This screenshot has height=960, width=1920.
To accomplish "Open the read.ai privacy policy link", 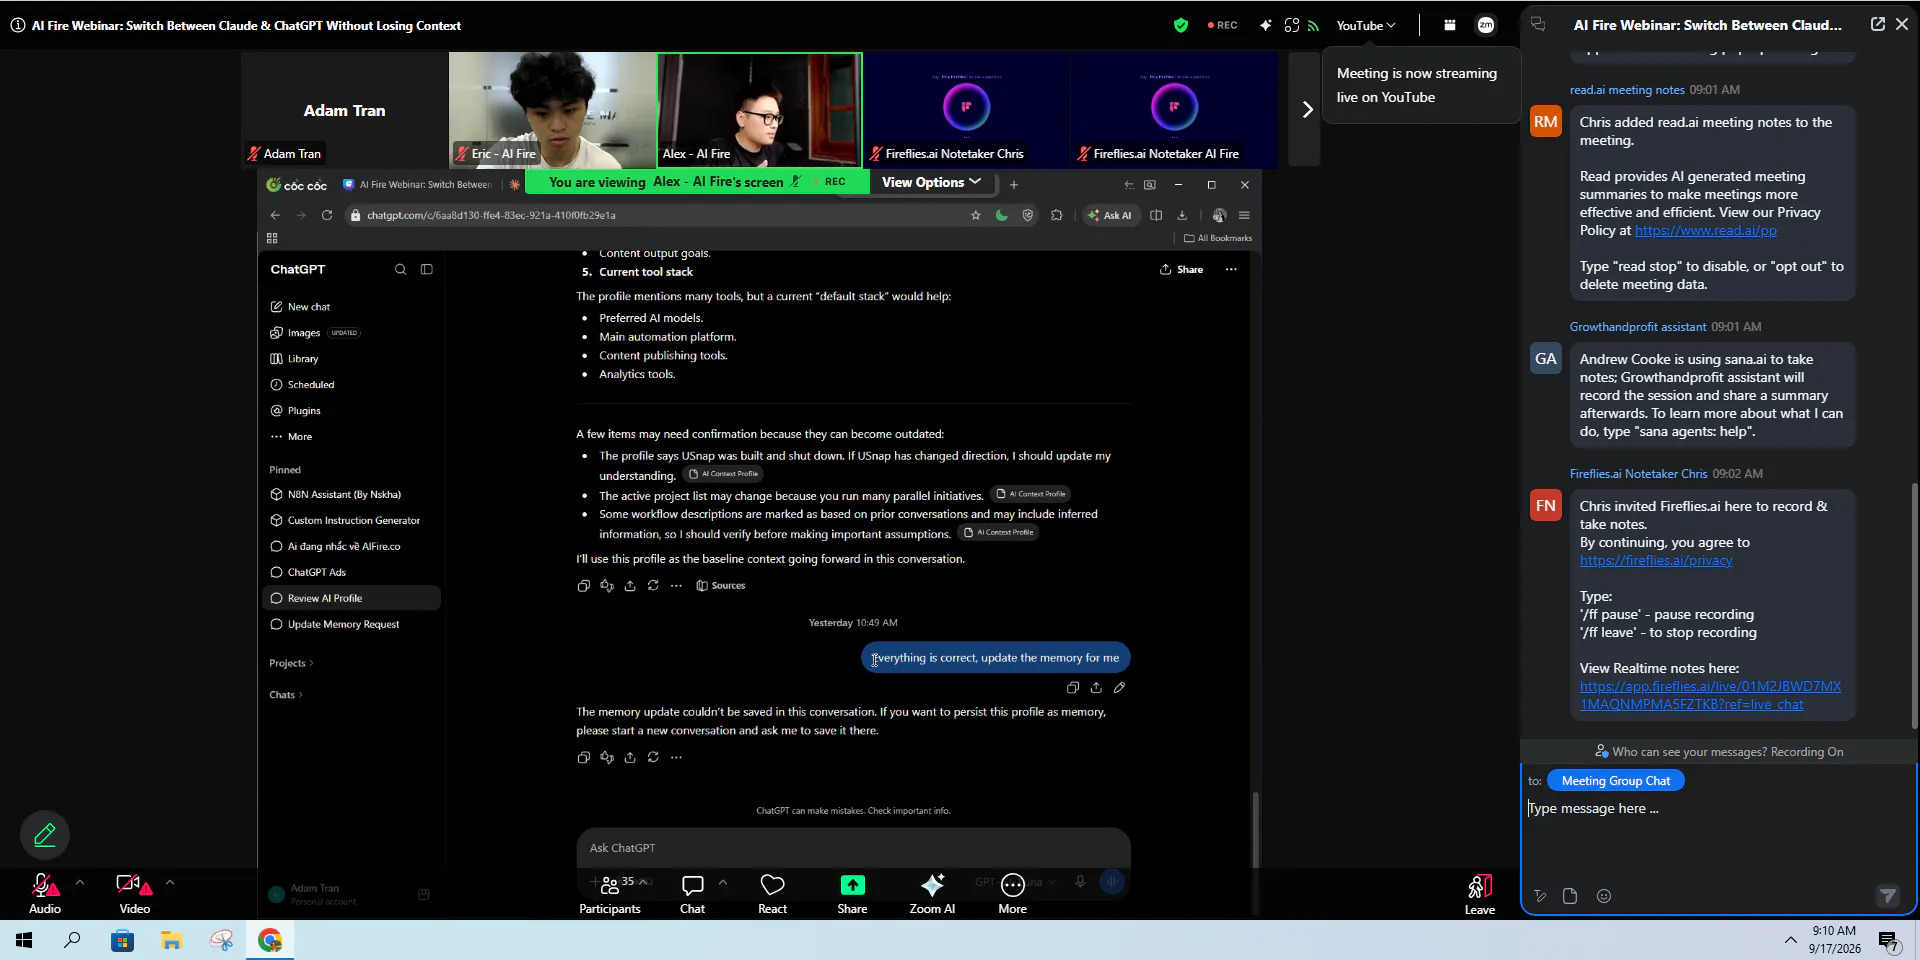I will pyautogui.click(x=1705, y=230).
